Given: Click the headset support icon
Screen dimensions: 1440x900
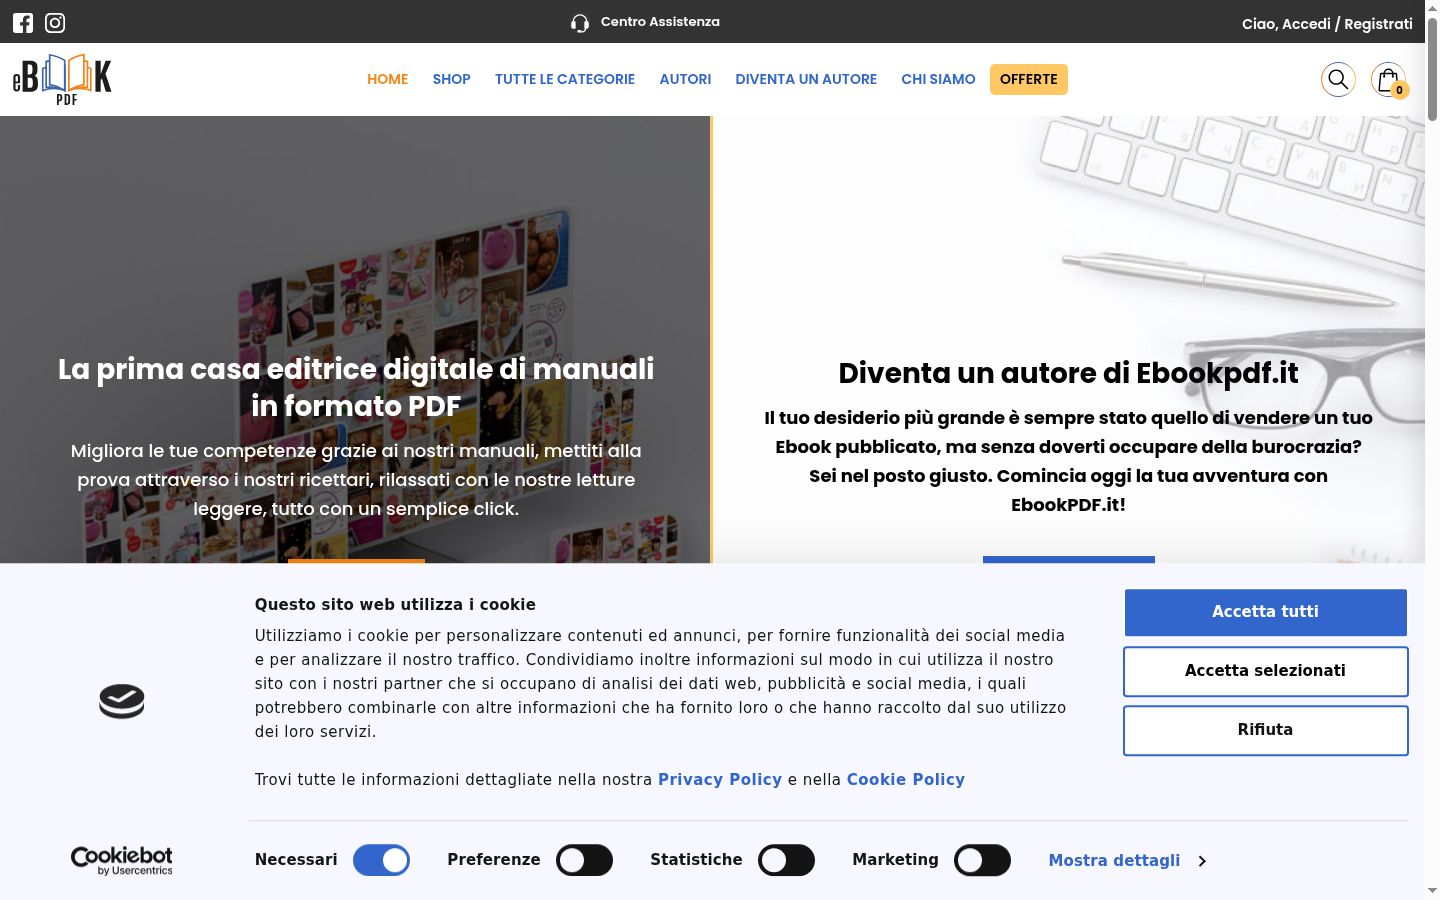Looking at the screenshot, I should (x=580, y=23).
